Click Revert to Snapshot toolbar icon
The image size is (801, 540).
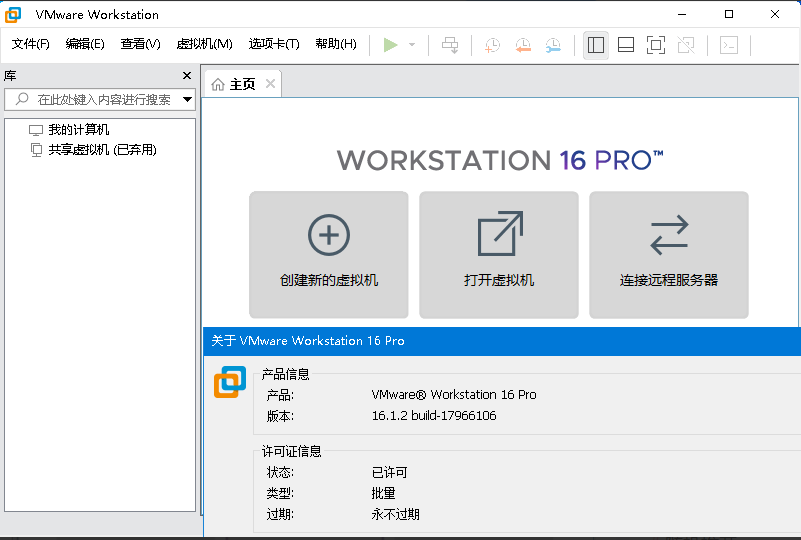(523, 45)
